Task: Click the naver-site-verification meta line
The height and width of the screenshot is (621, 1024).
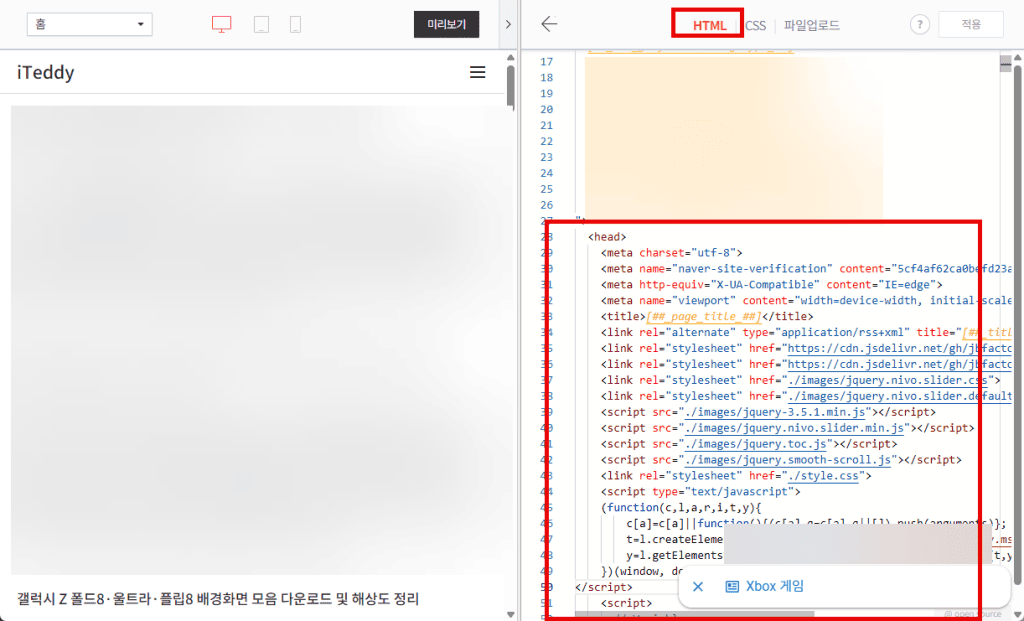Action: [807, 268]
